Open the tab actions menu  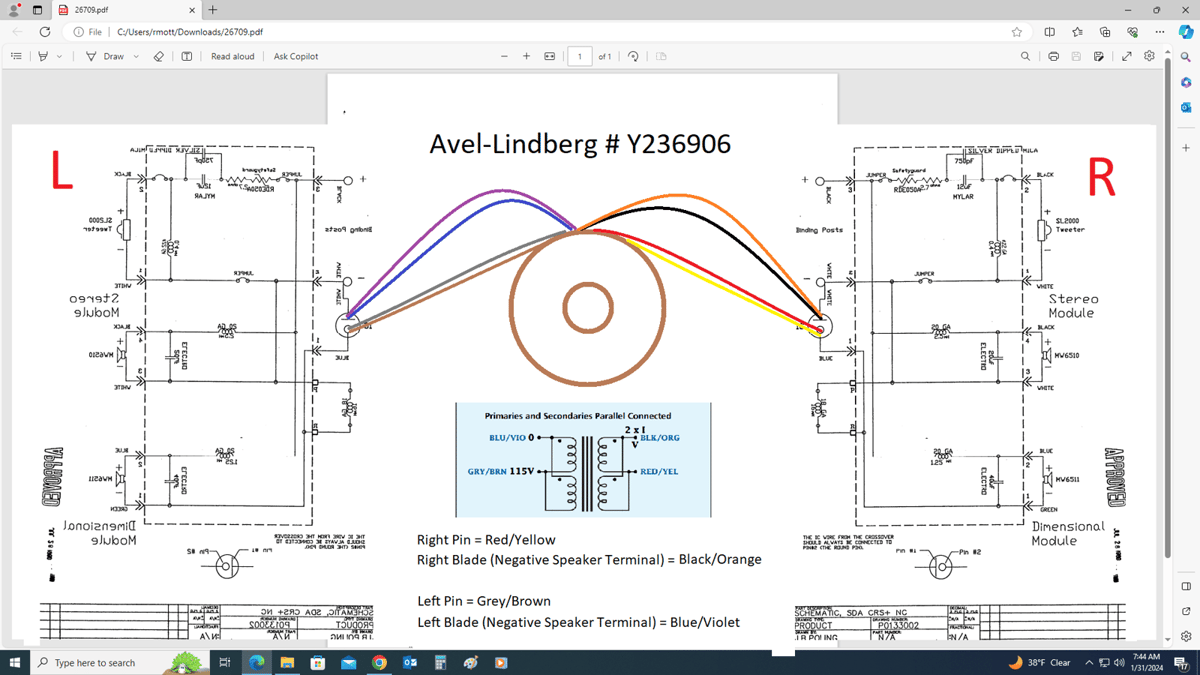[37, 10]
